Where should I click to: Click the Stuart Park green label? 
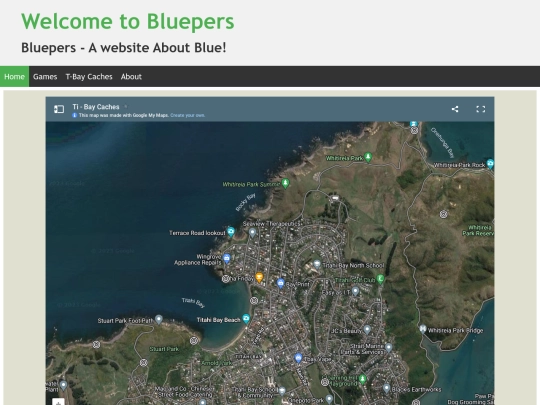(164, 349)
